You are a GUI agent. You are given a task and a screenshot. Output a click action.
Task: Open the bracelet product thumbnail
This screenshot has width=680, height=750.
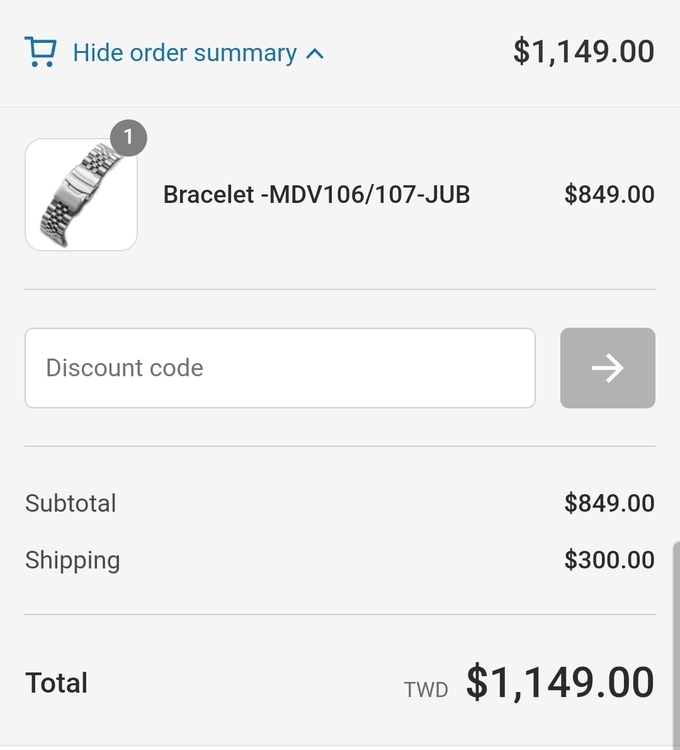pyautogui.click(x=81, y=194)
